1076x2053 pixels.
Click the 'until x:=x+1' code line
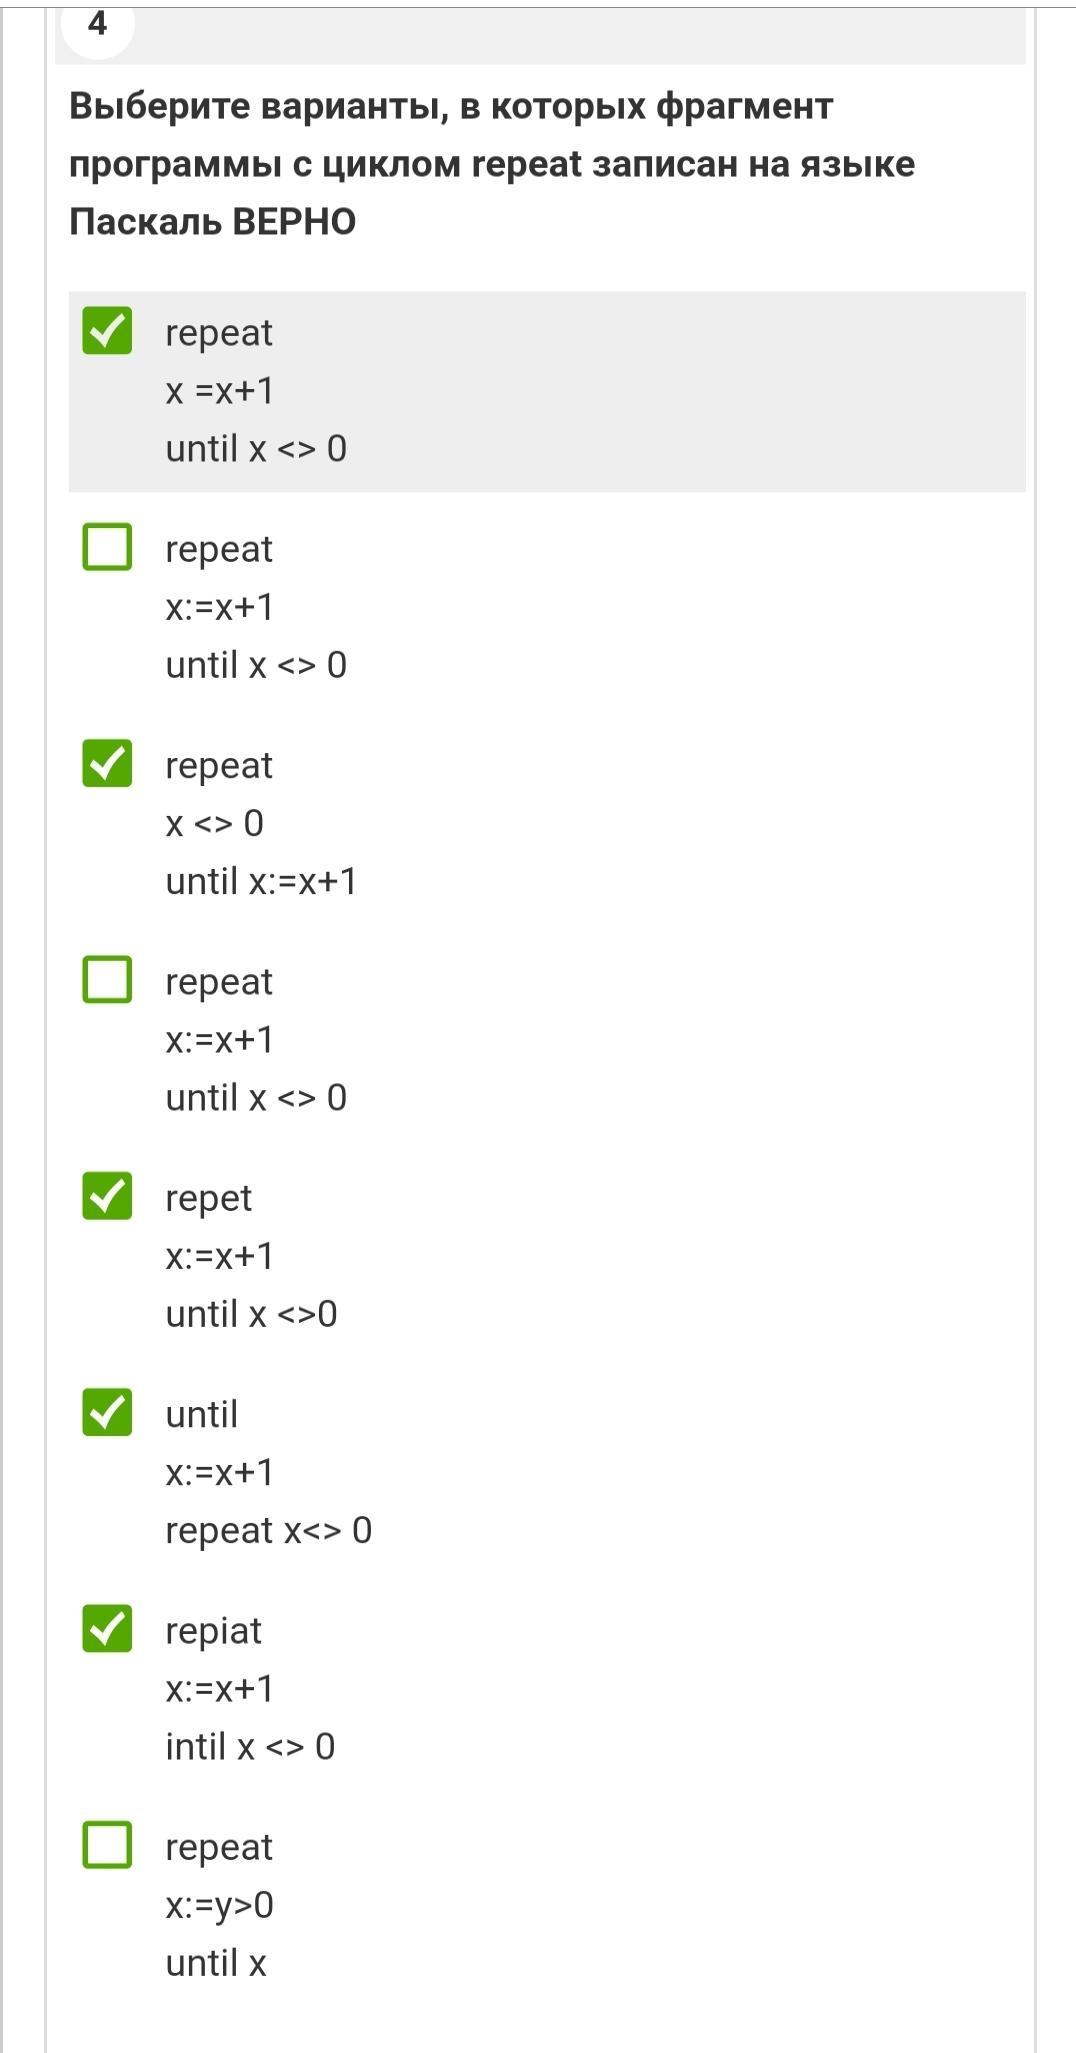261,882
